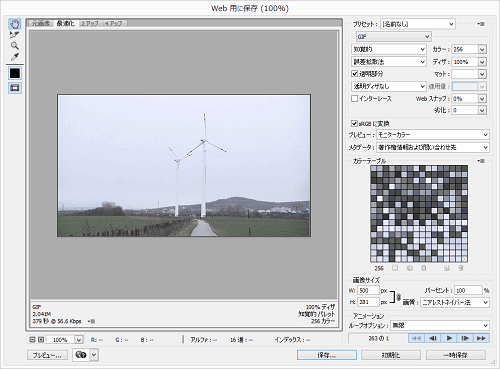Open the download speed preview menu icon

[x=91, y=321]
